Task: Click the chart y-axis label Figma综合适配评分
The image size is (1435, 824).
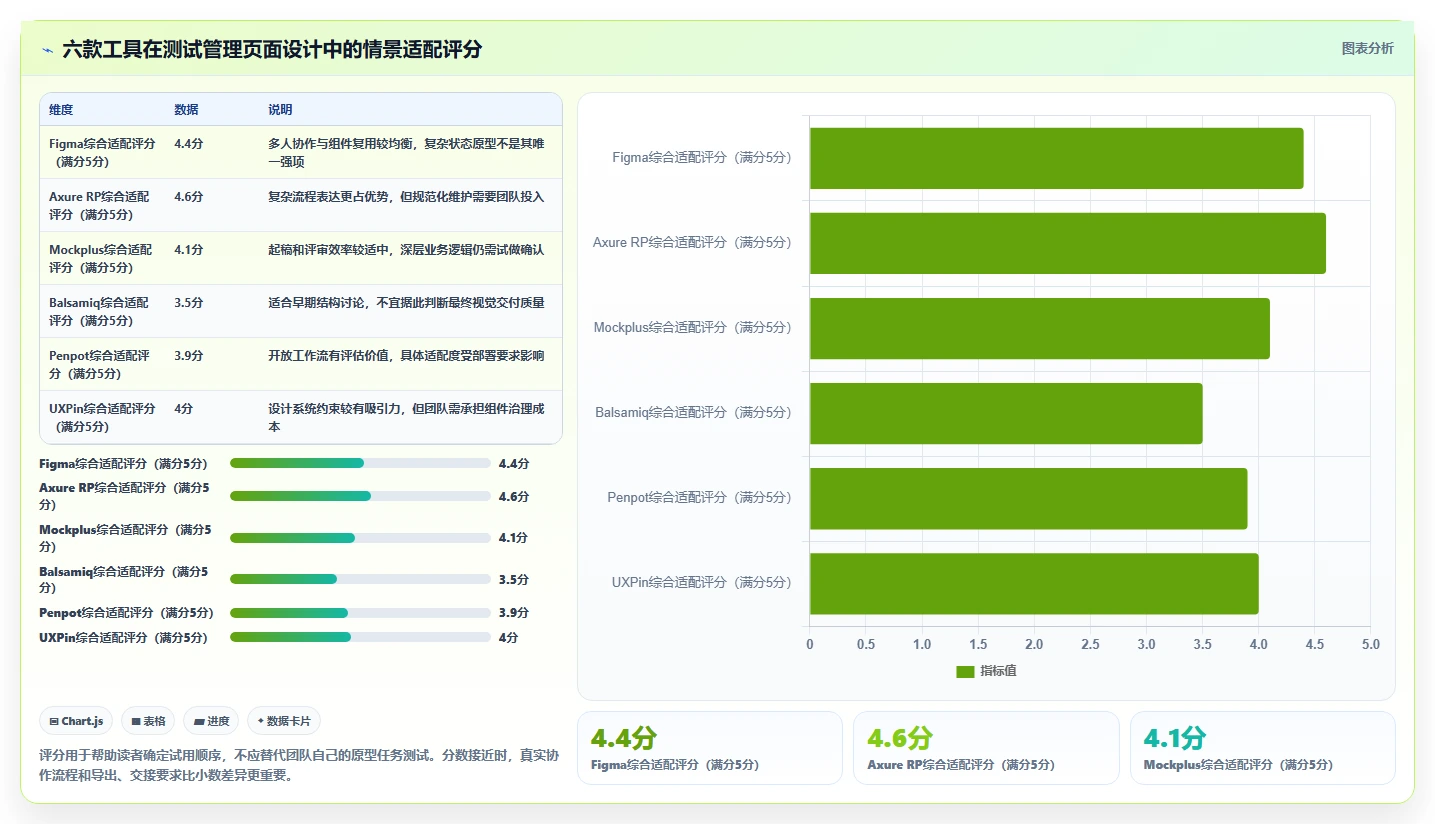Action: tap(701, 158)
